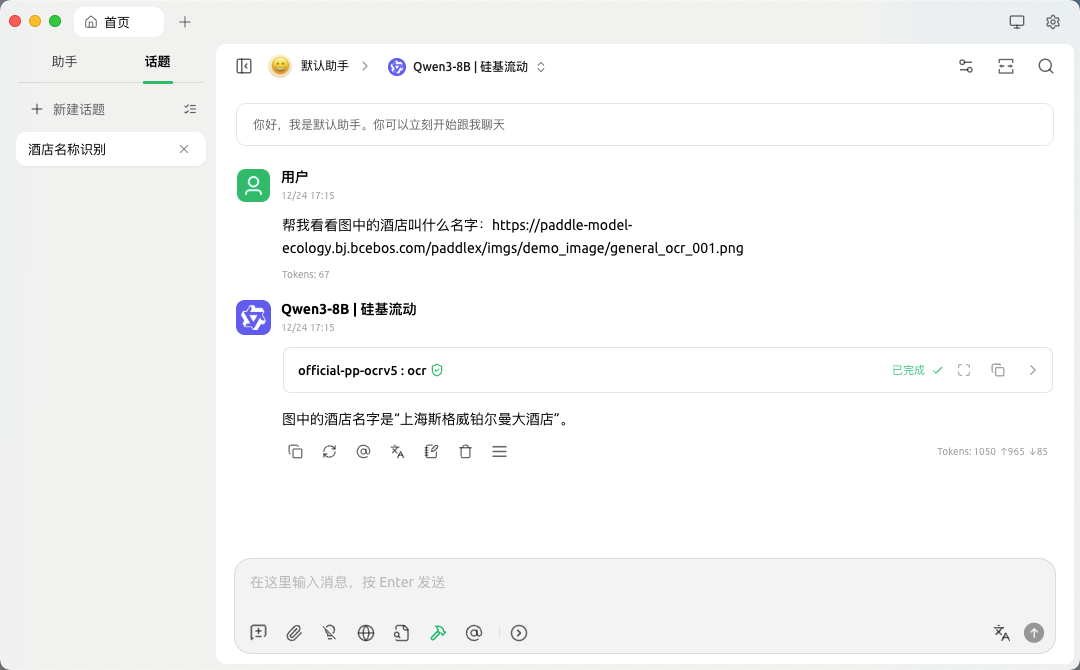Close the 酒店名称识别 topic
The image size is (1080, 670).
tap(184, 149)
